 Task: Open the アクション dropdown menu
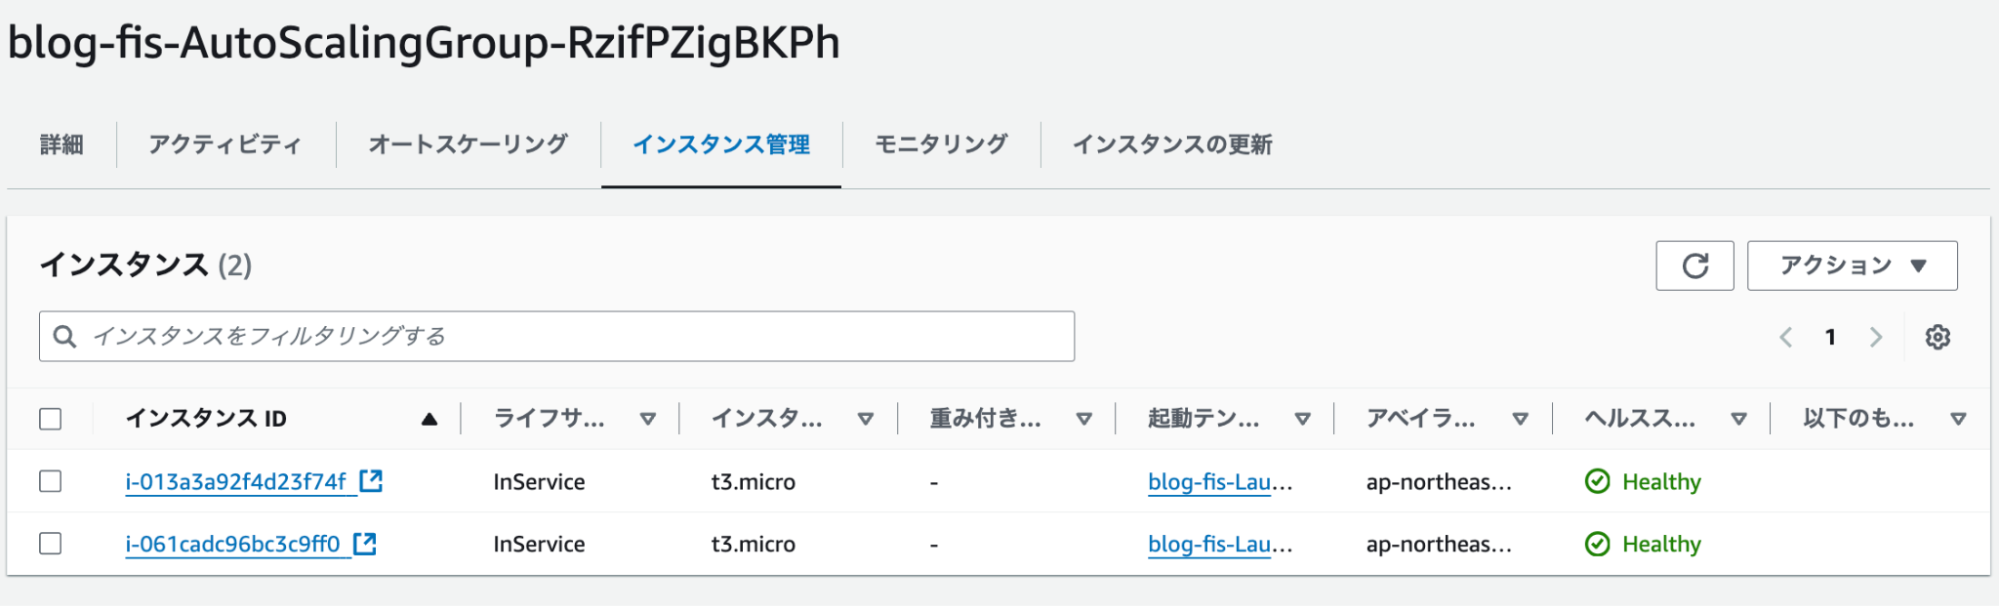pos(1851,265)
